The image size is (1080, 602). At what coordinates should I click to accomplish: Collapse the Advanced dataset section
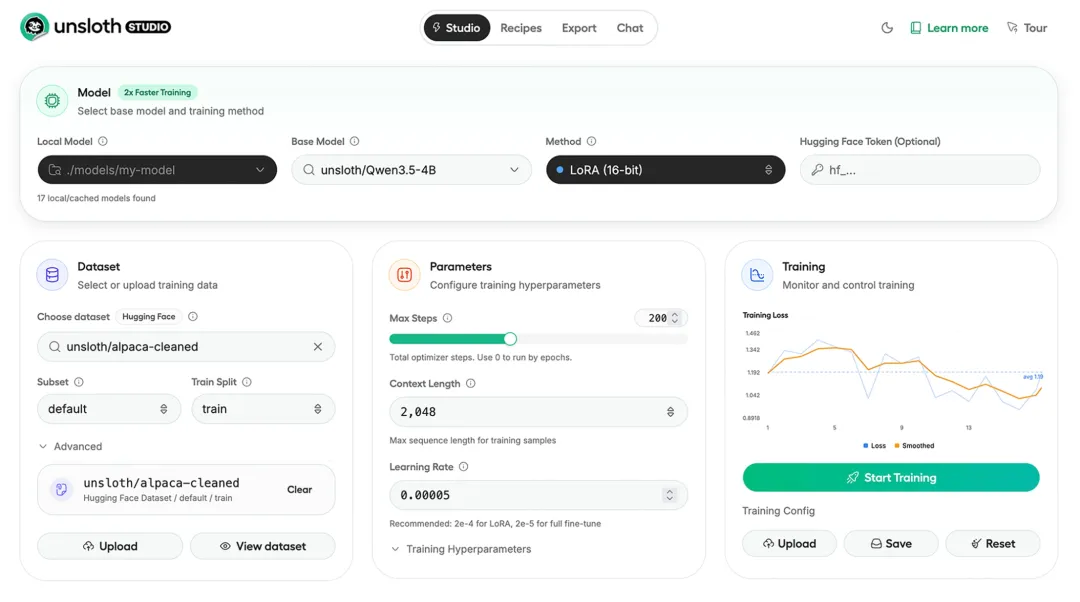point(70,446)
